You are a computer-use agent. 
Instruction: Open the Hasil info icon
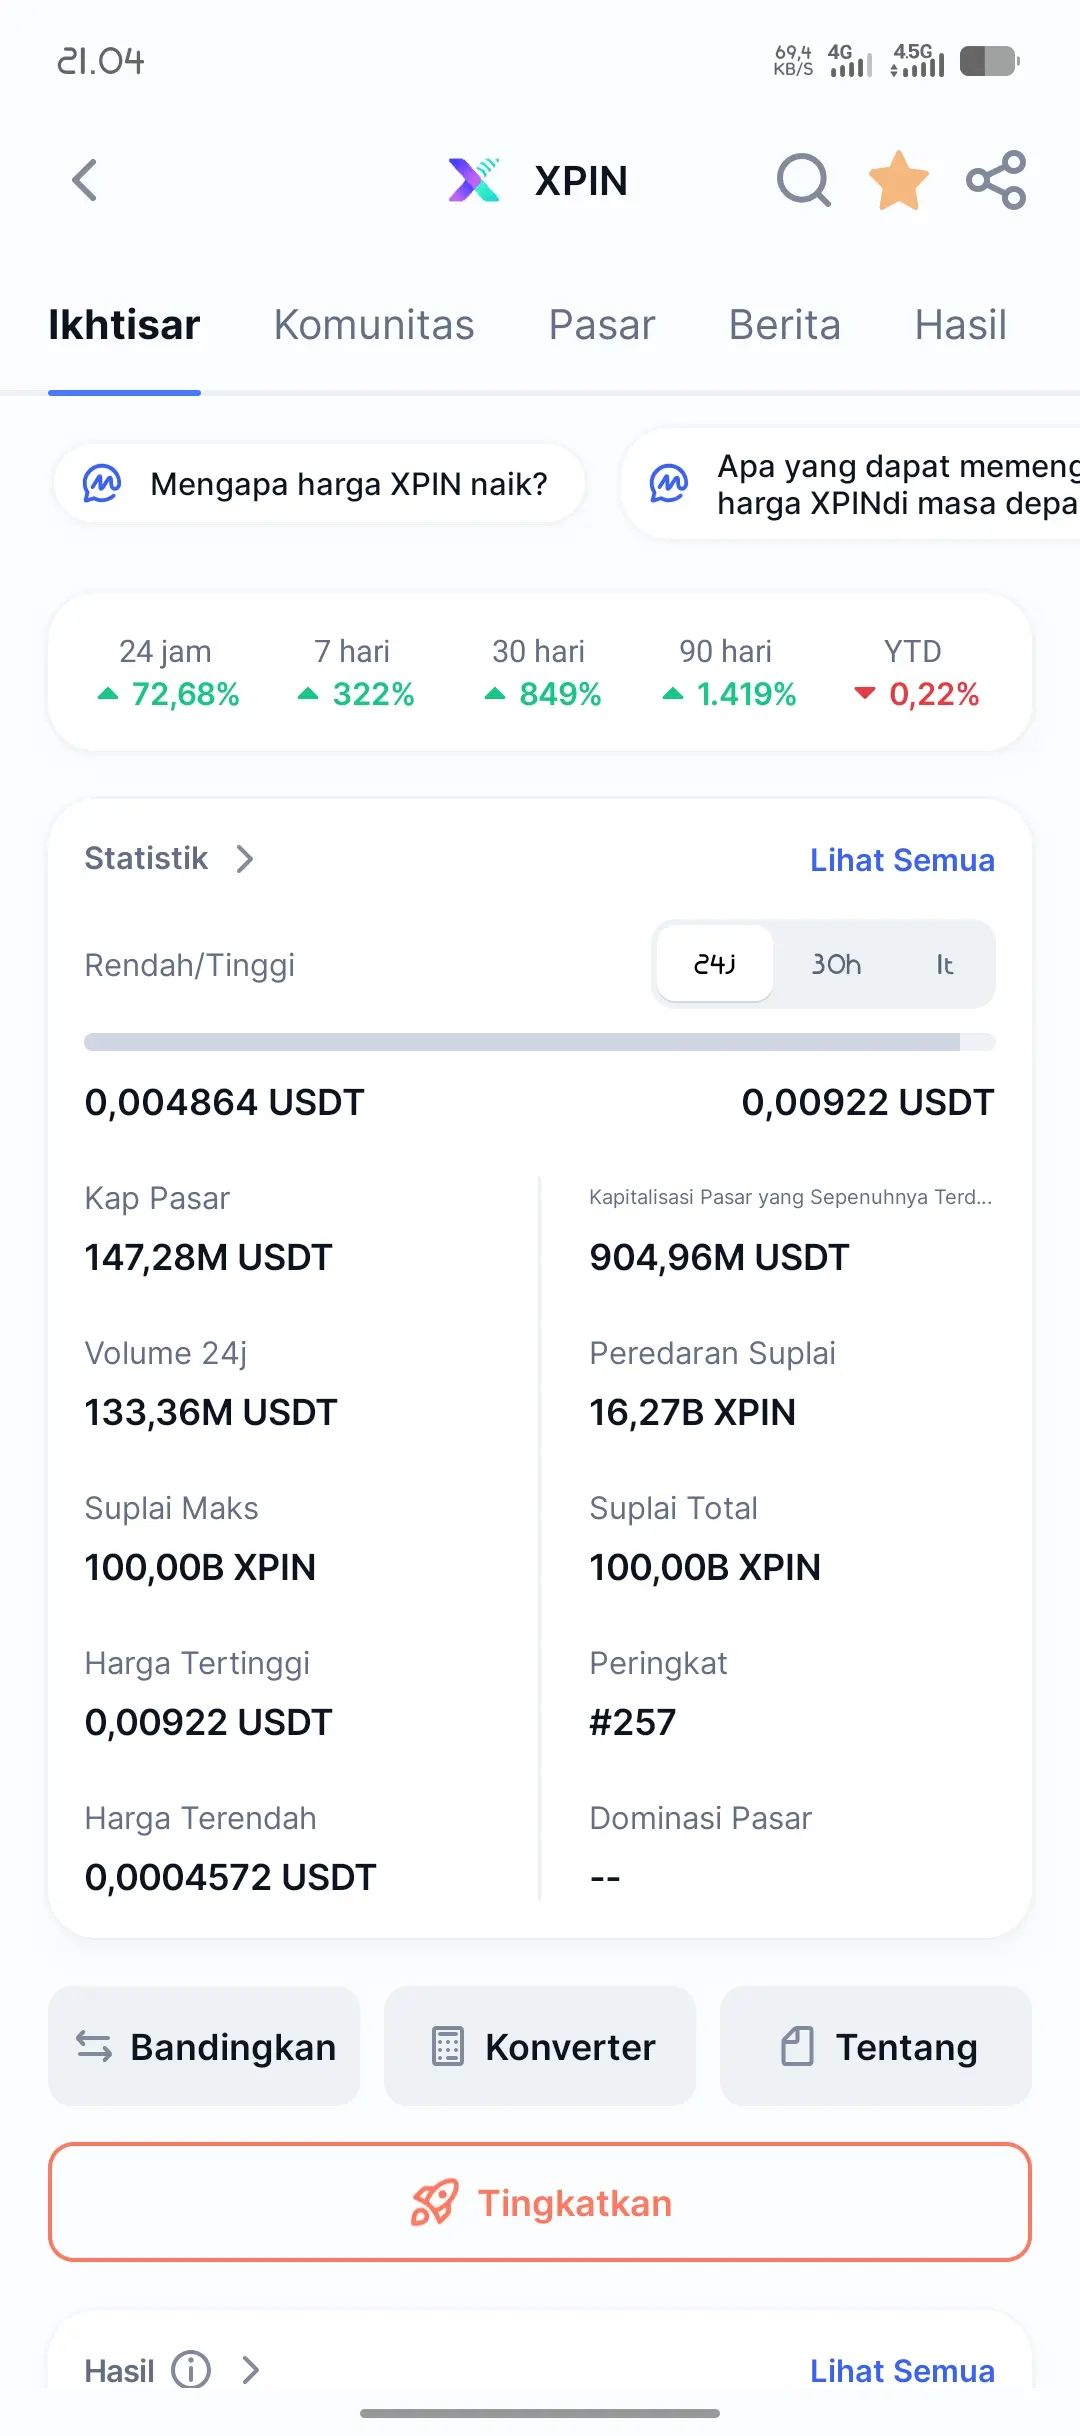pyautogui.click(x=191, y=2369)
